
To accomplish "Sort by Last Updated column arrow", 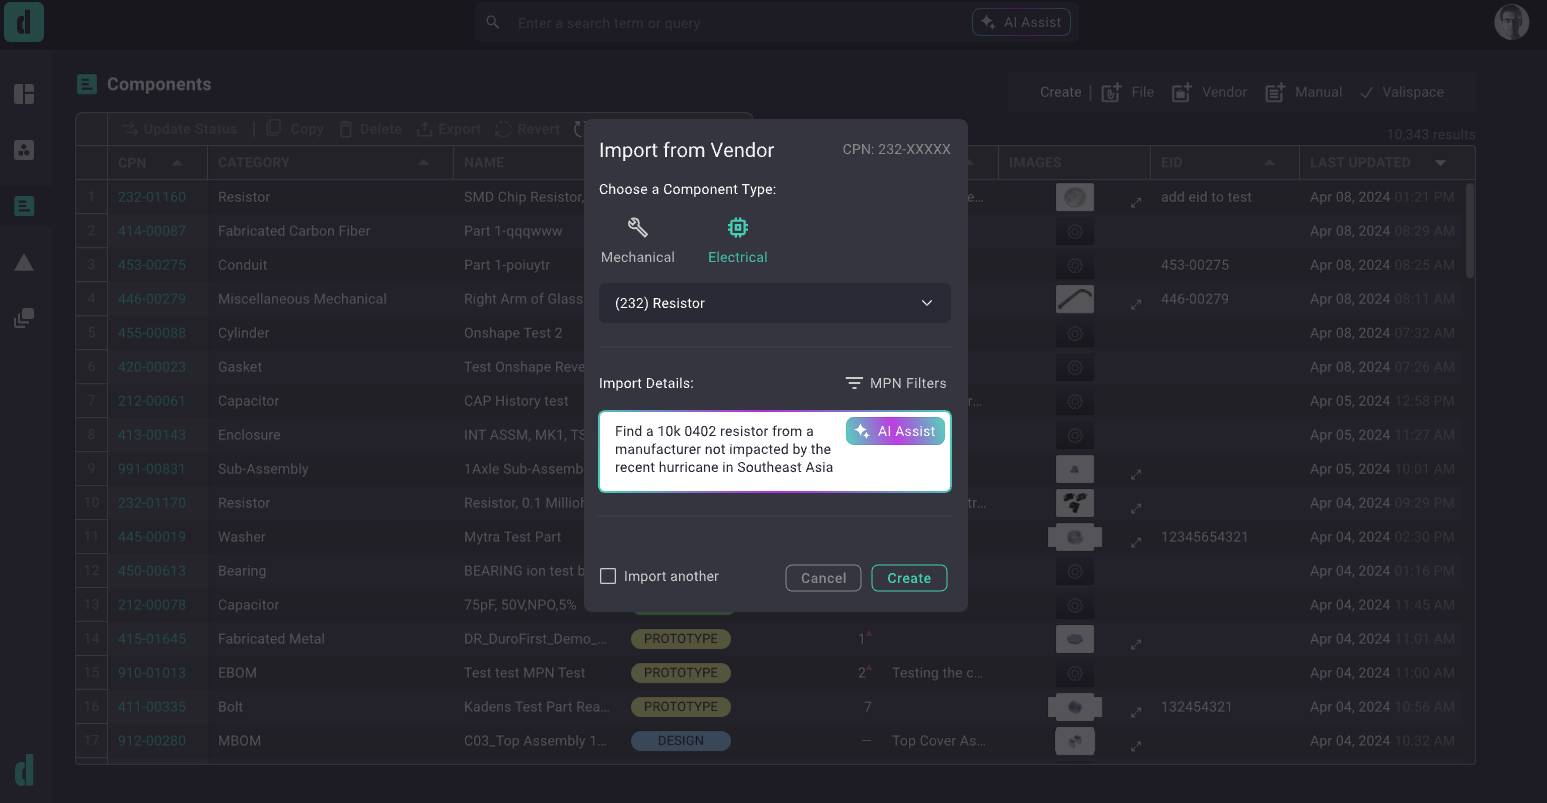I will coord(1440,162).
